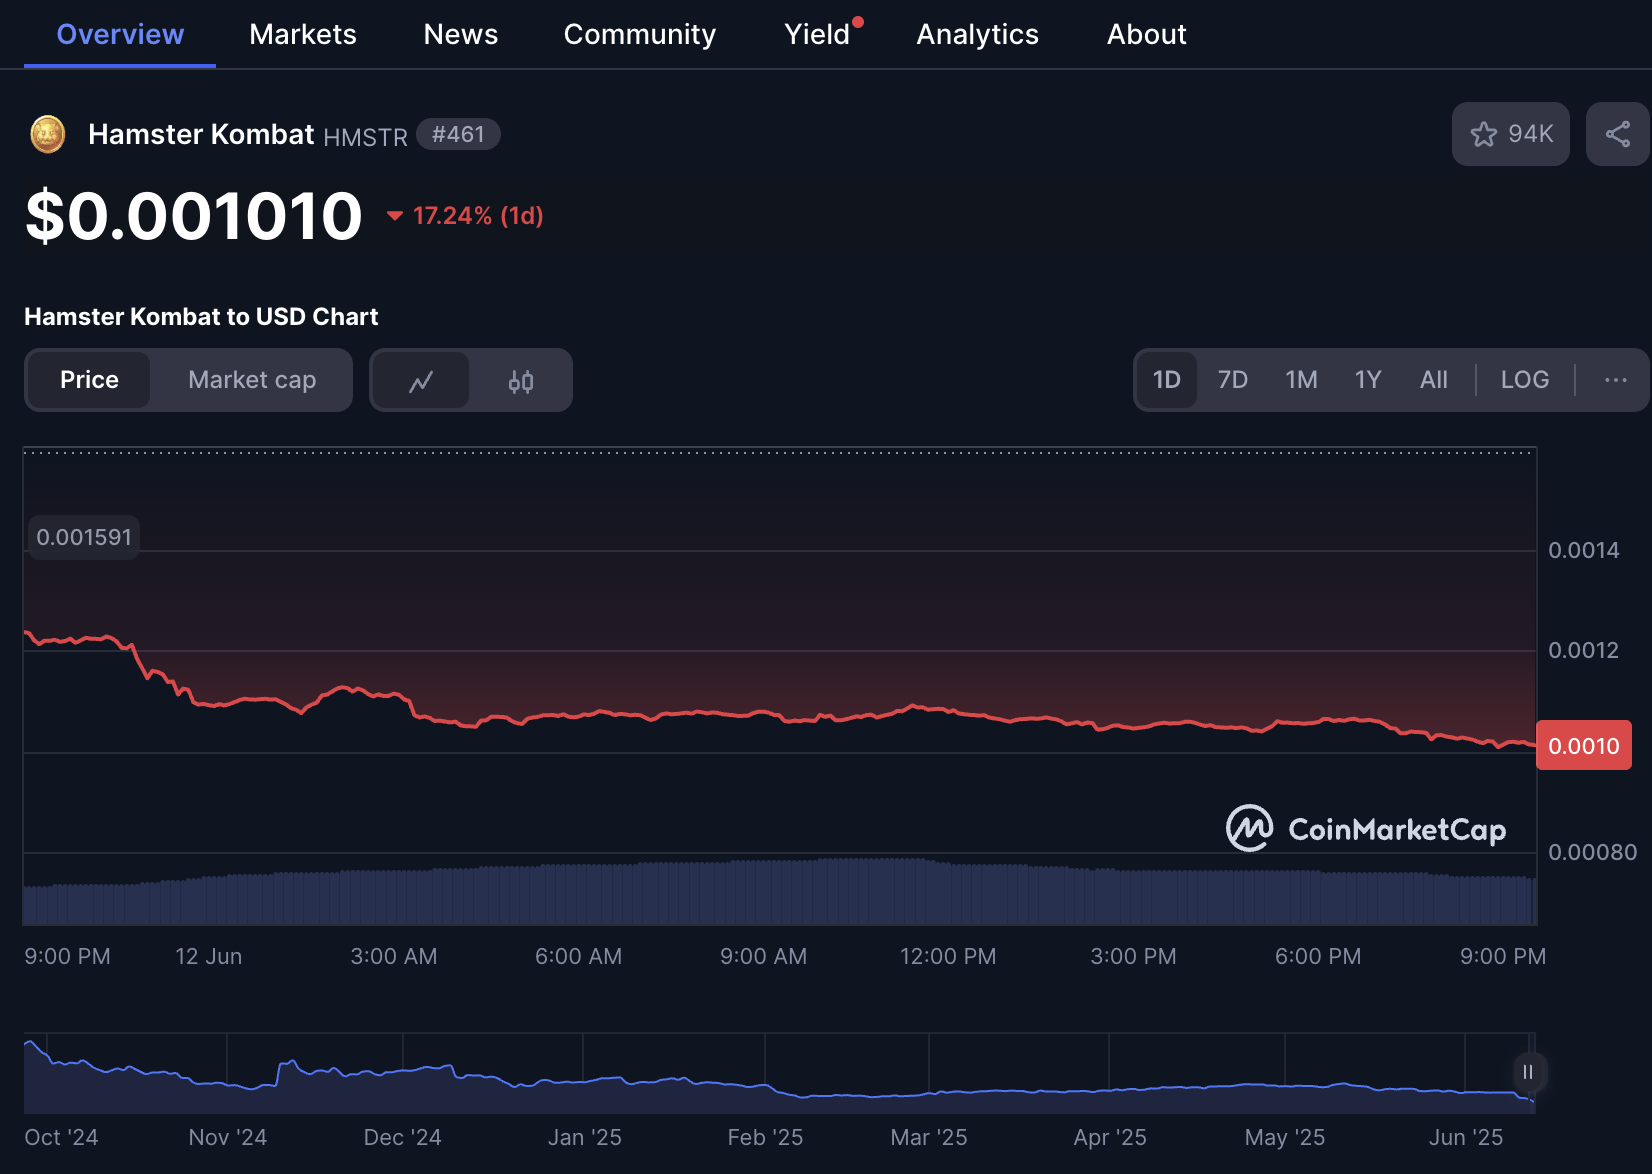Click the Hamster Kombat coin logo
This screenshot has width=1652, height=1174.
point(47,134)
